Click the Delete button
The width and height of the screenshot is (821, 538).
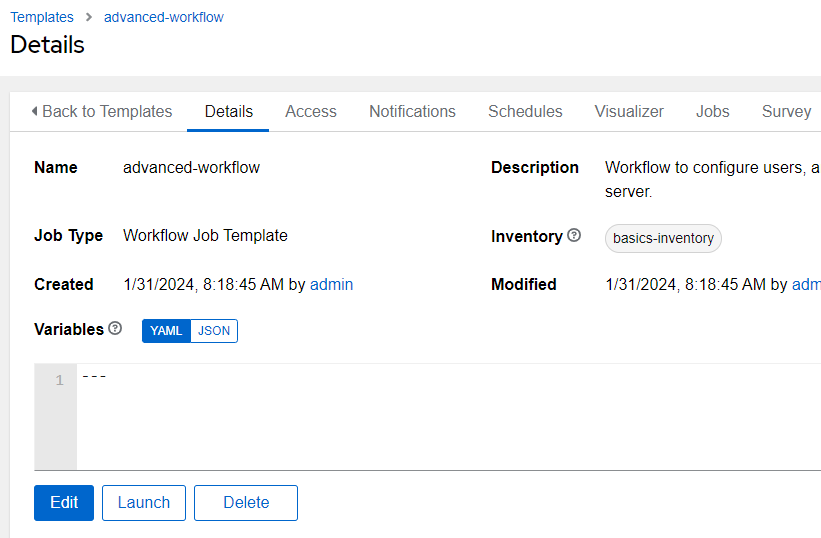(x=246, y=502)
